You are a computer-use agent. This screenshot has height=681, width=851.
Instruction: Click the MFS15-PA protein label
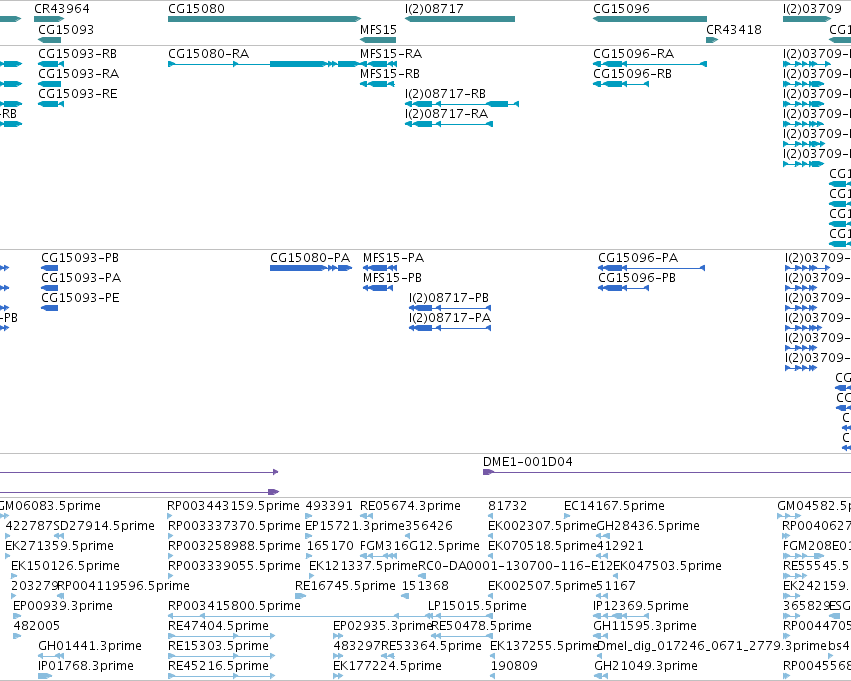pos(393,258)
